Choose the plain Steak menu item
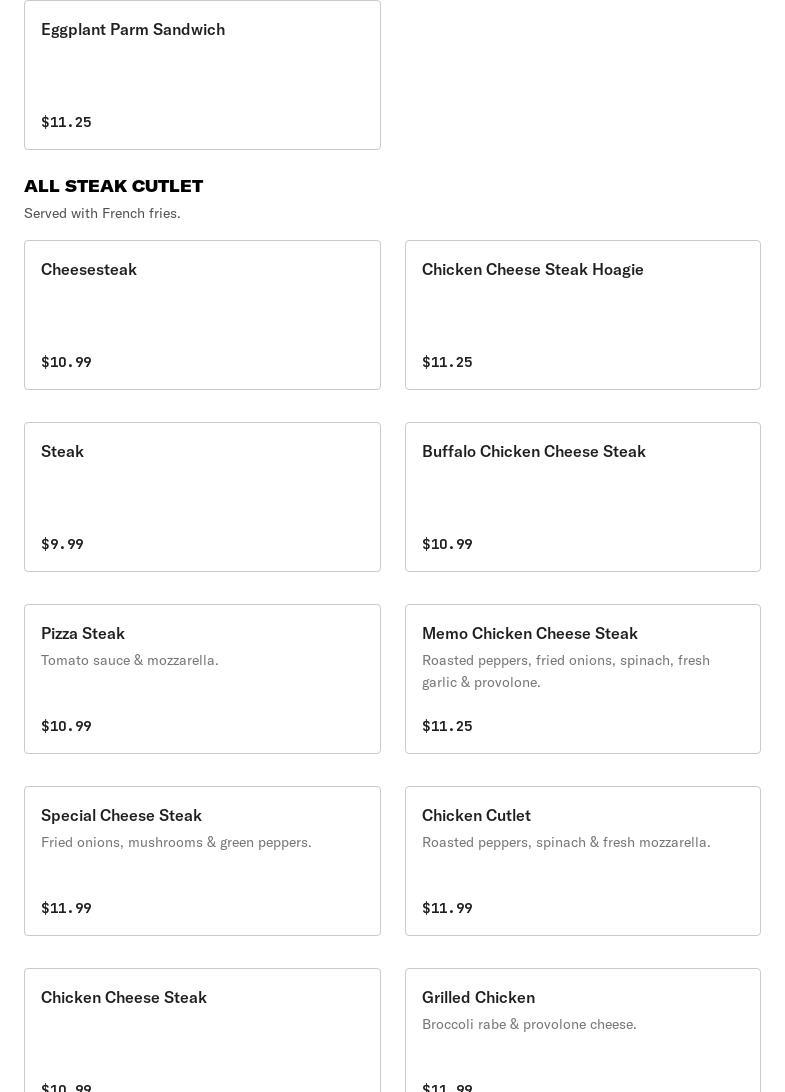Viewport: 785px width, 1092px height. coord(202,497)
